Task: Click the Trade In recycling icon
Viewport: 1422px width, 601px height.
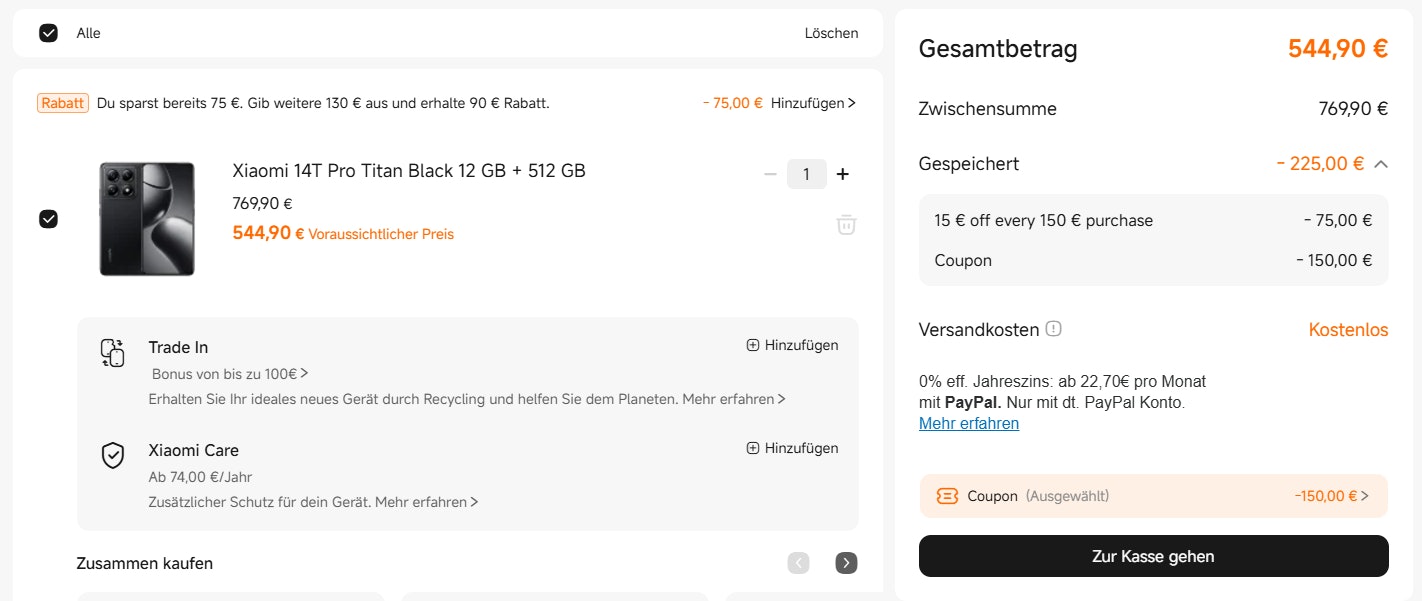Action: [112, 352]
